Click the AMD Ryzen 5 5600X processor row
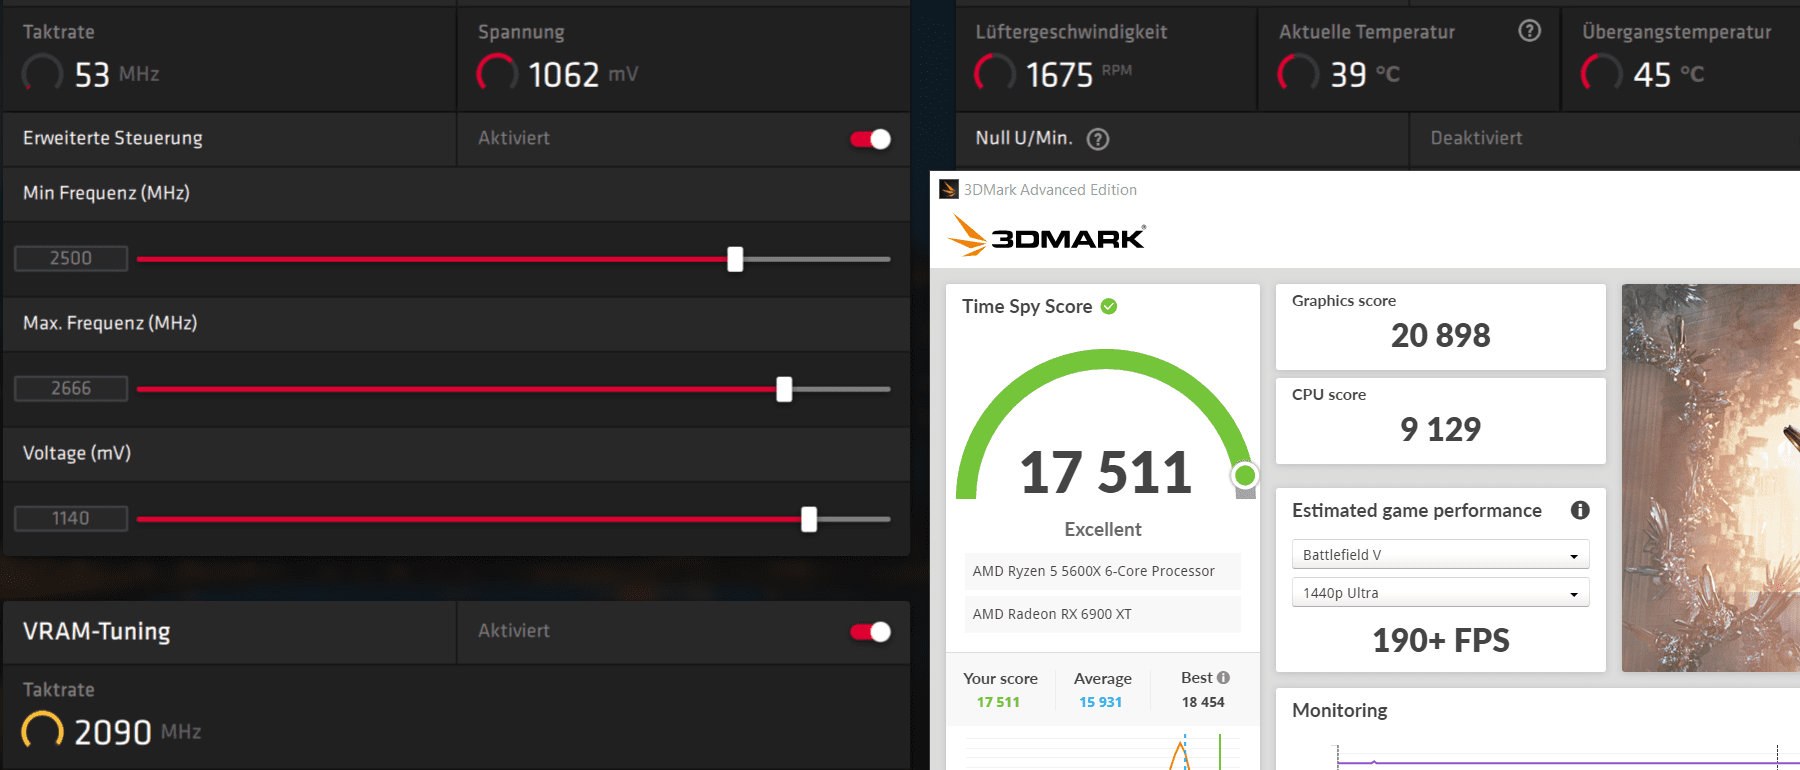Screen dimensions: 1800x770 point(1102,571)
